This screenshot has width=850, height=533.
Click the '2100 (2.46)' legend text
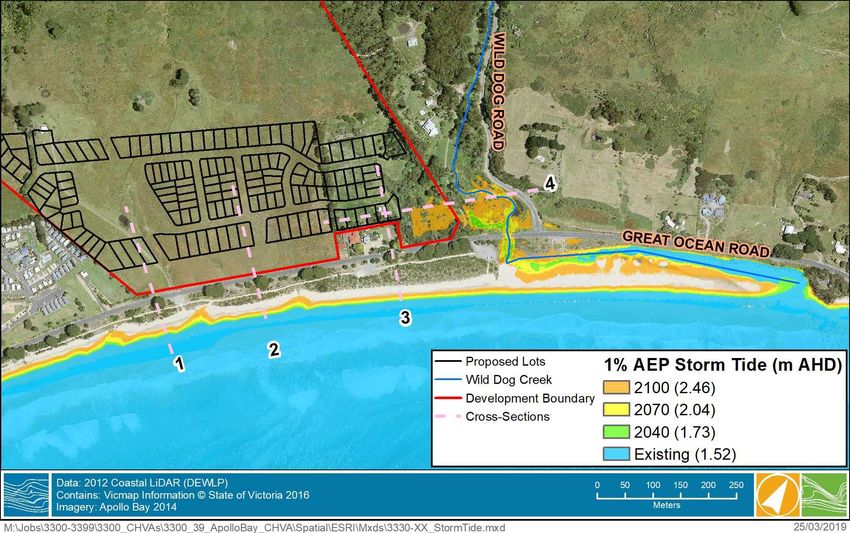click(674, 388)
